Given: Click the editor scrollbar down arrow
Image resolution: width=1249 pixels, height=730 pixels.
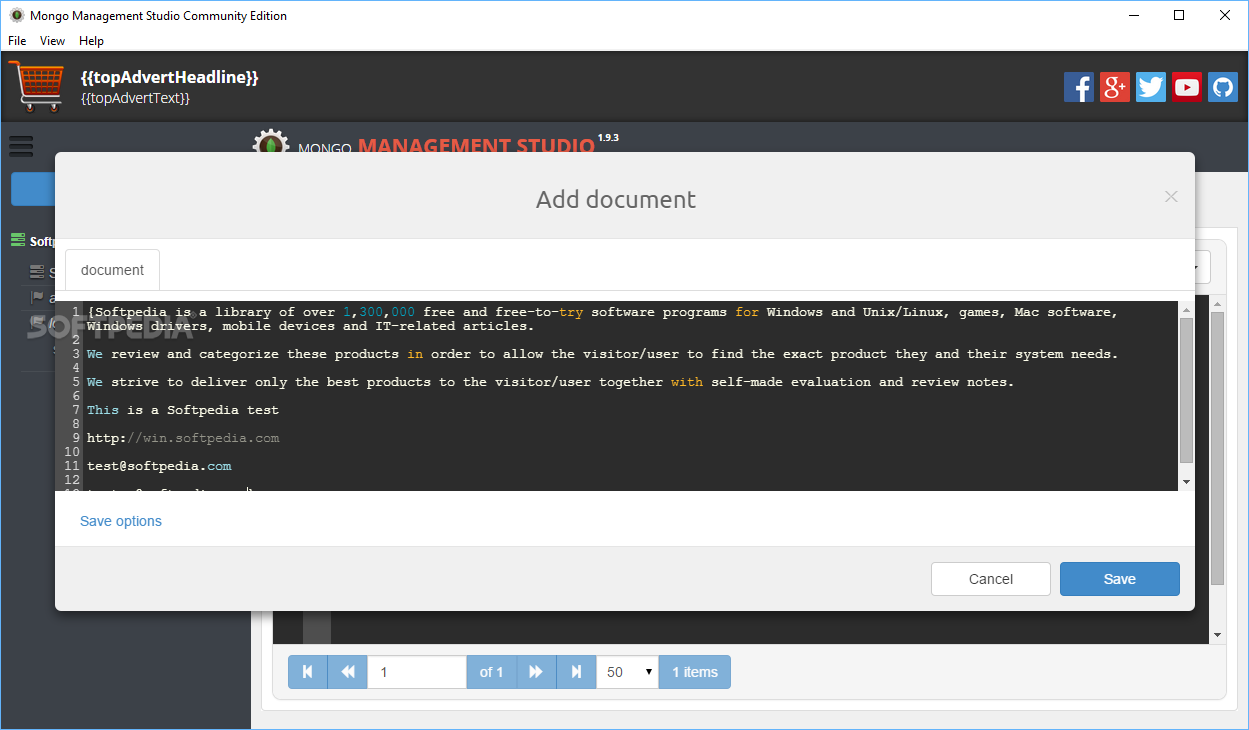Looking at the screenshot, I should point(1187,482).
